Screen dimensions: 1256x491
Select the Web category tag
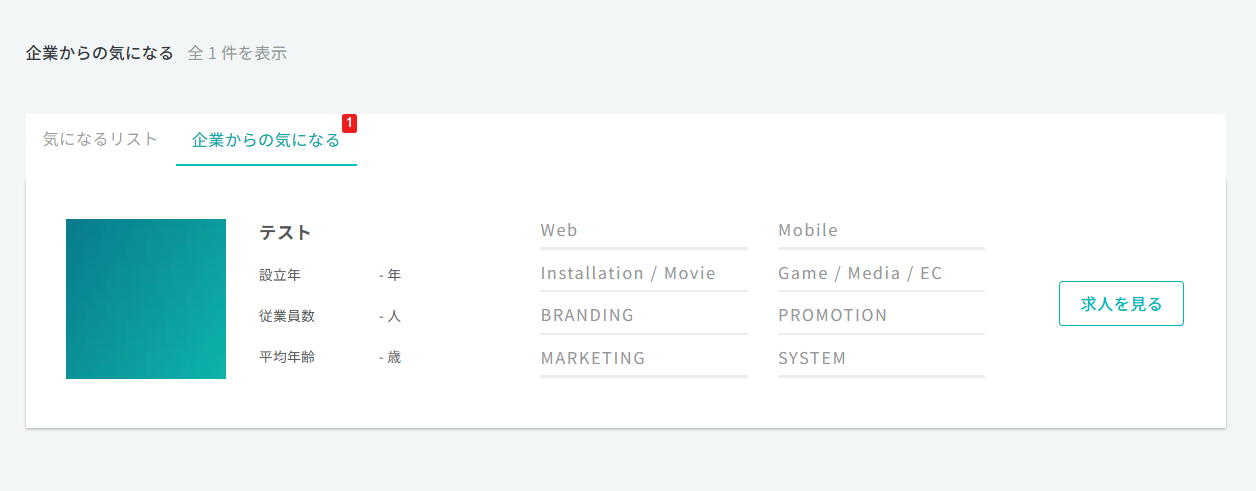tap(559, 231)
